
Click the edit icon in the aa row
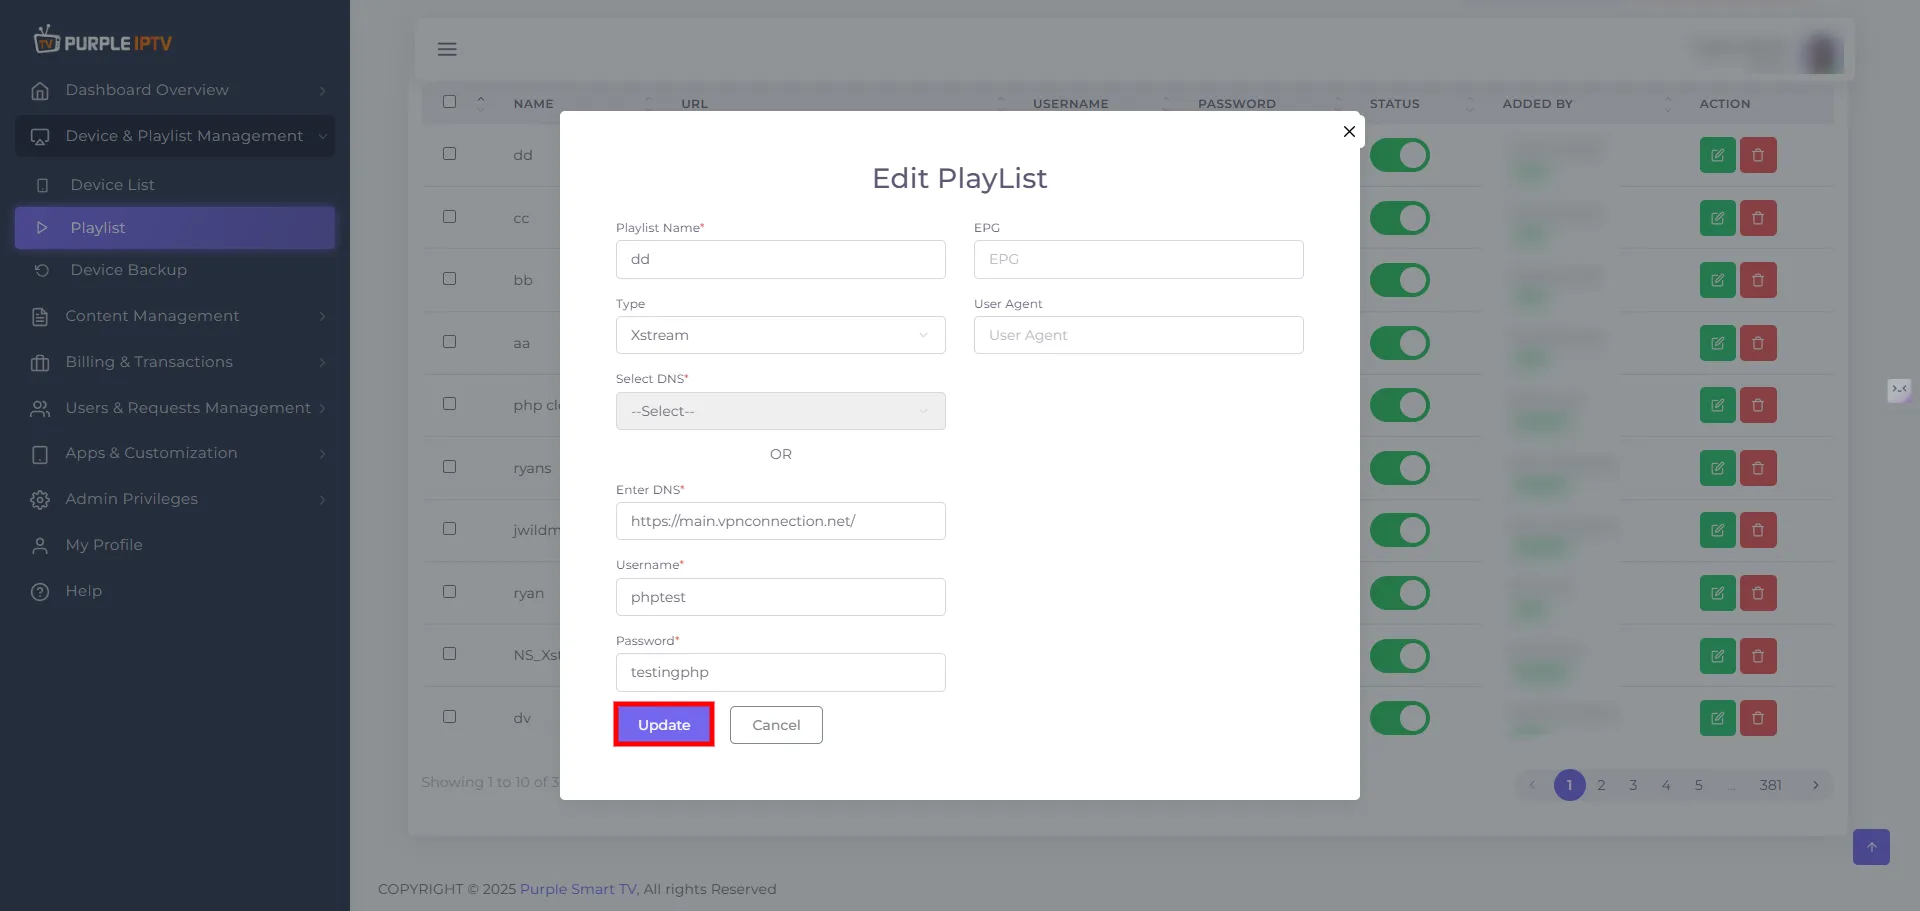pos(1717,343)
